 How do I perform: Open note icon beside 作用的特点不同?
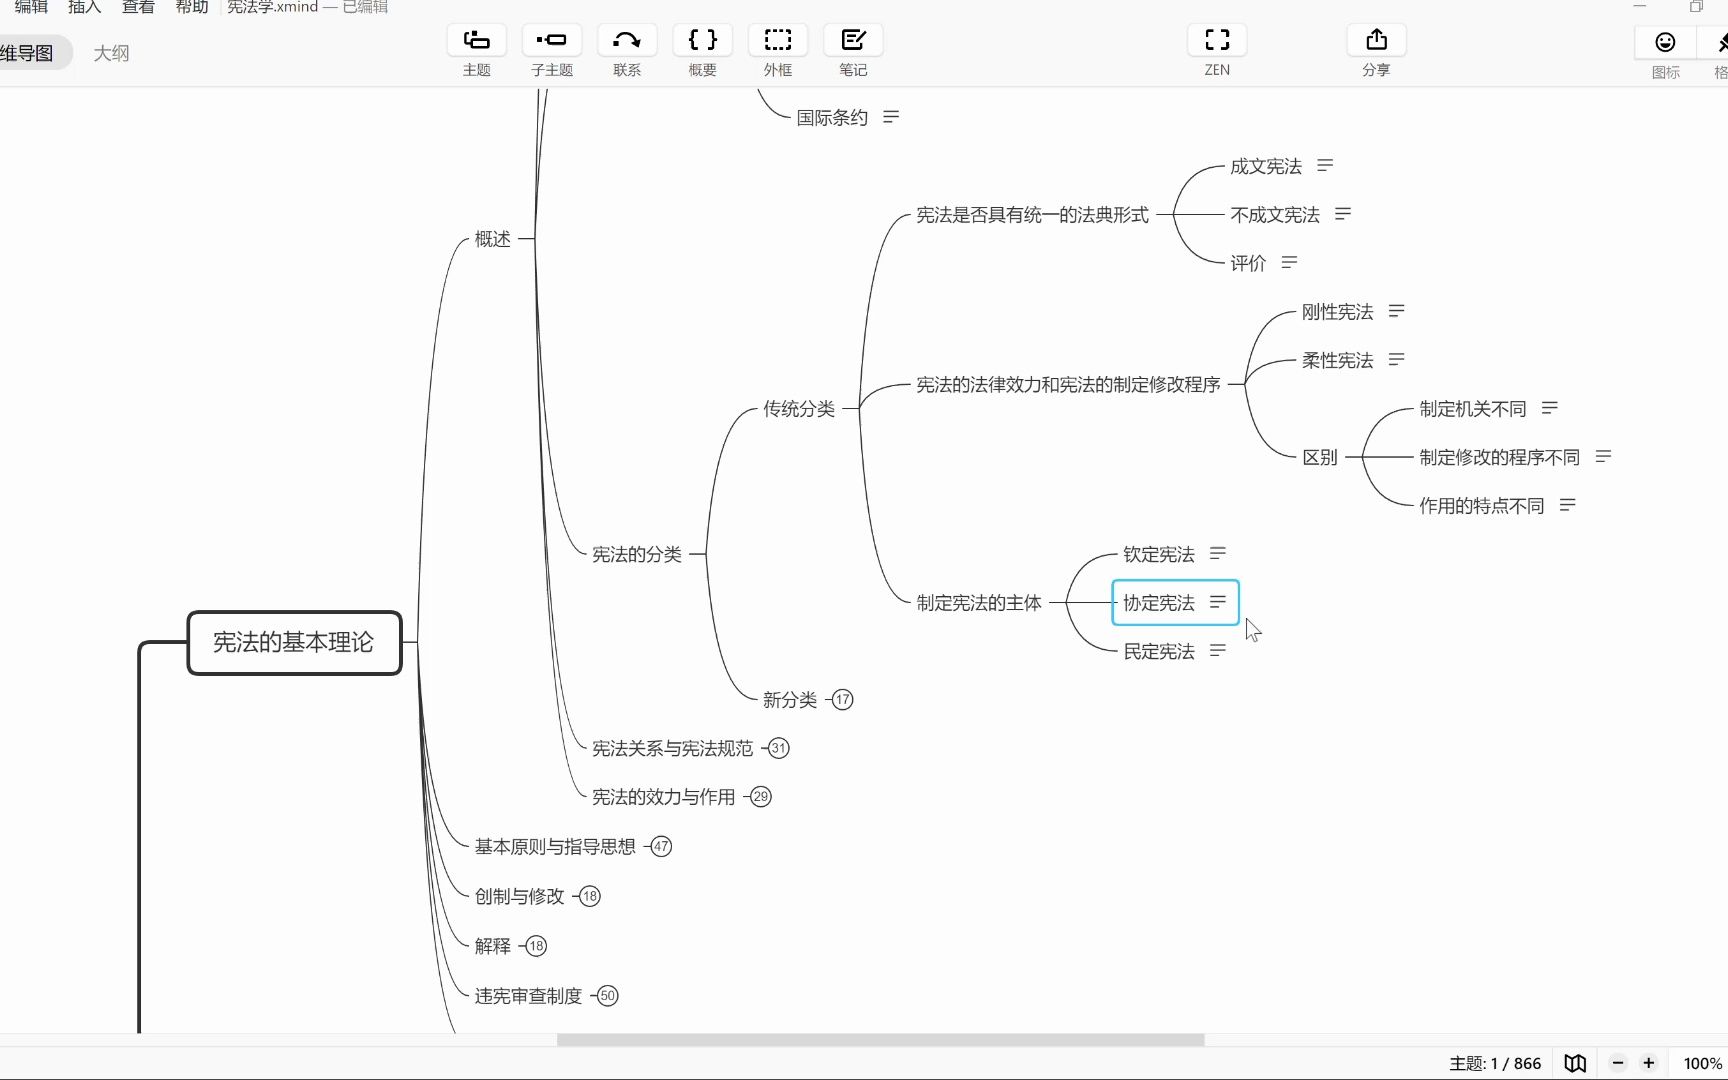(x=1568, y=505)
